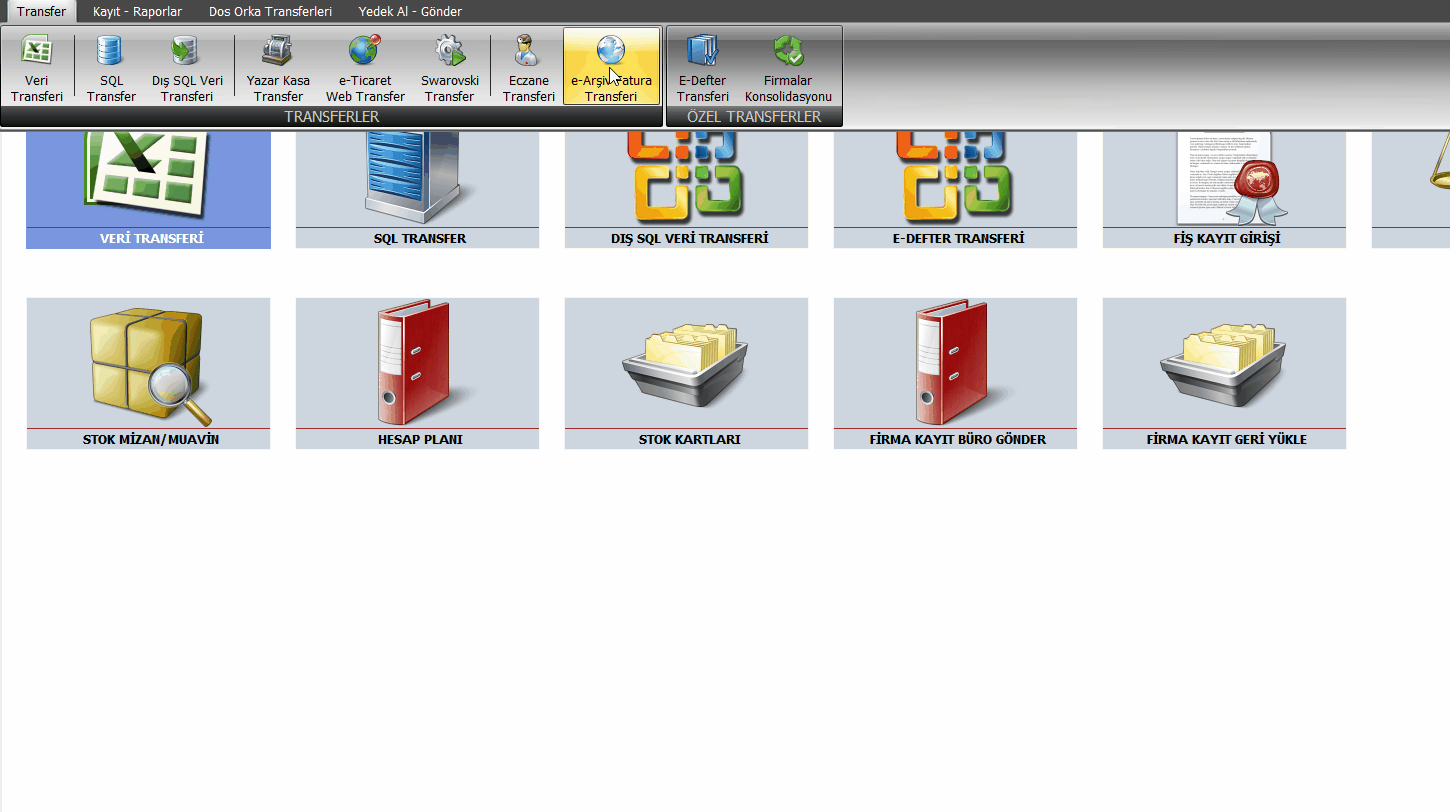This screenshot has width=1450, height=812.
Task: Open the Stok Kartları tile
Action: (x=686, y=372)
